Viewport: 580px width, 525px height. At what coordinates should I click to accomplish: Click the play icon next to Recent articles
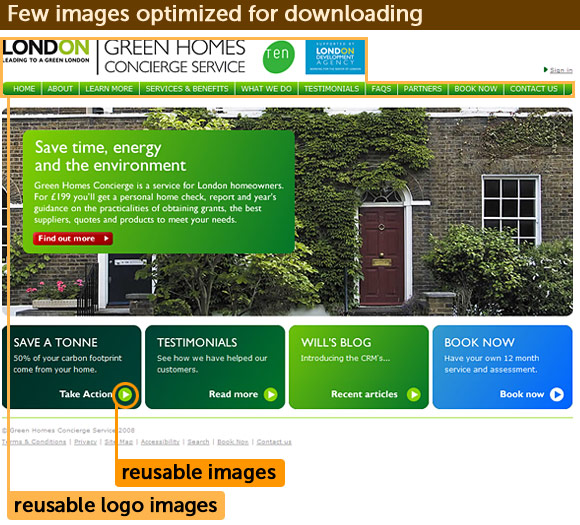[x=414, y=394]
